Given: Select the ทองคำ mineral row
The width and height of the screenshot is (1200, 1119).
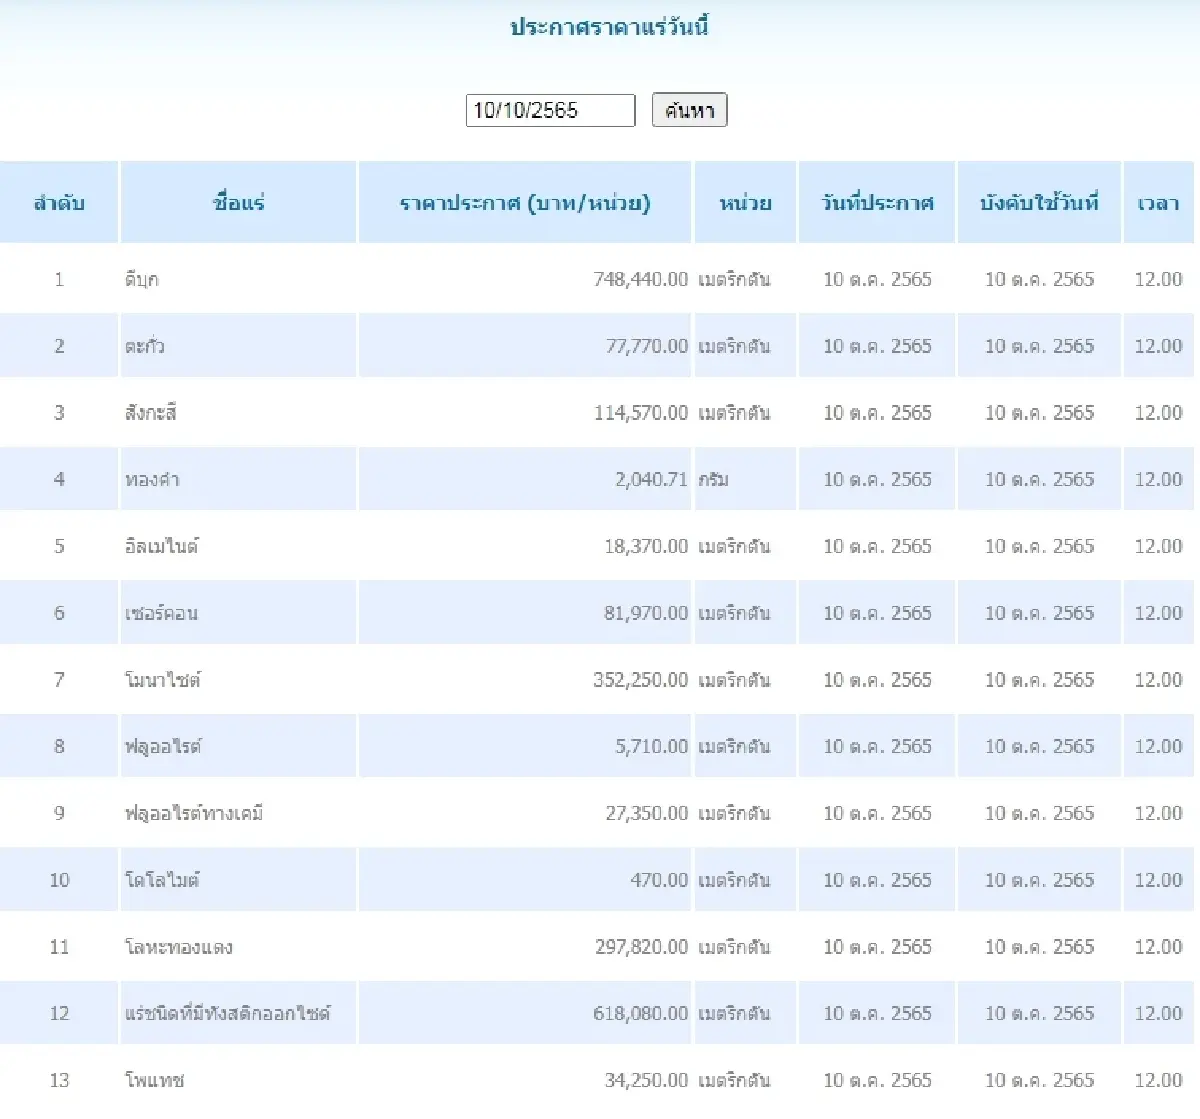Looking at the screenshot, I should [x=400, y=478].
